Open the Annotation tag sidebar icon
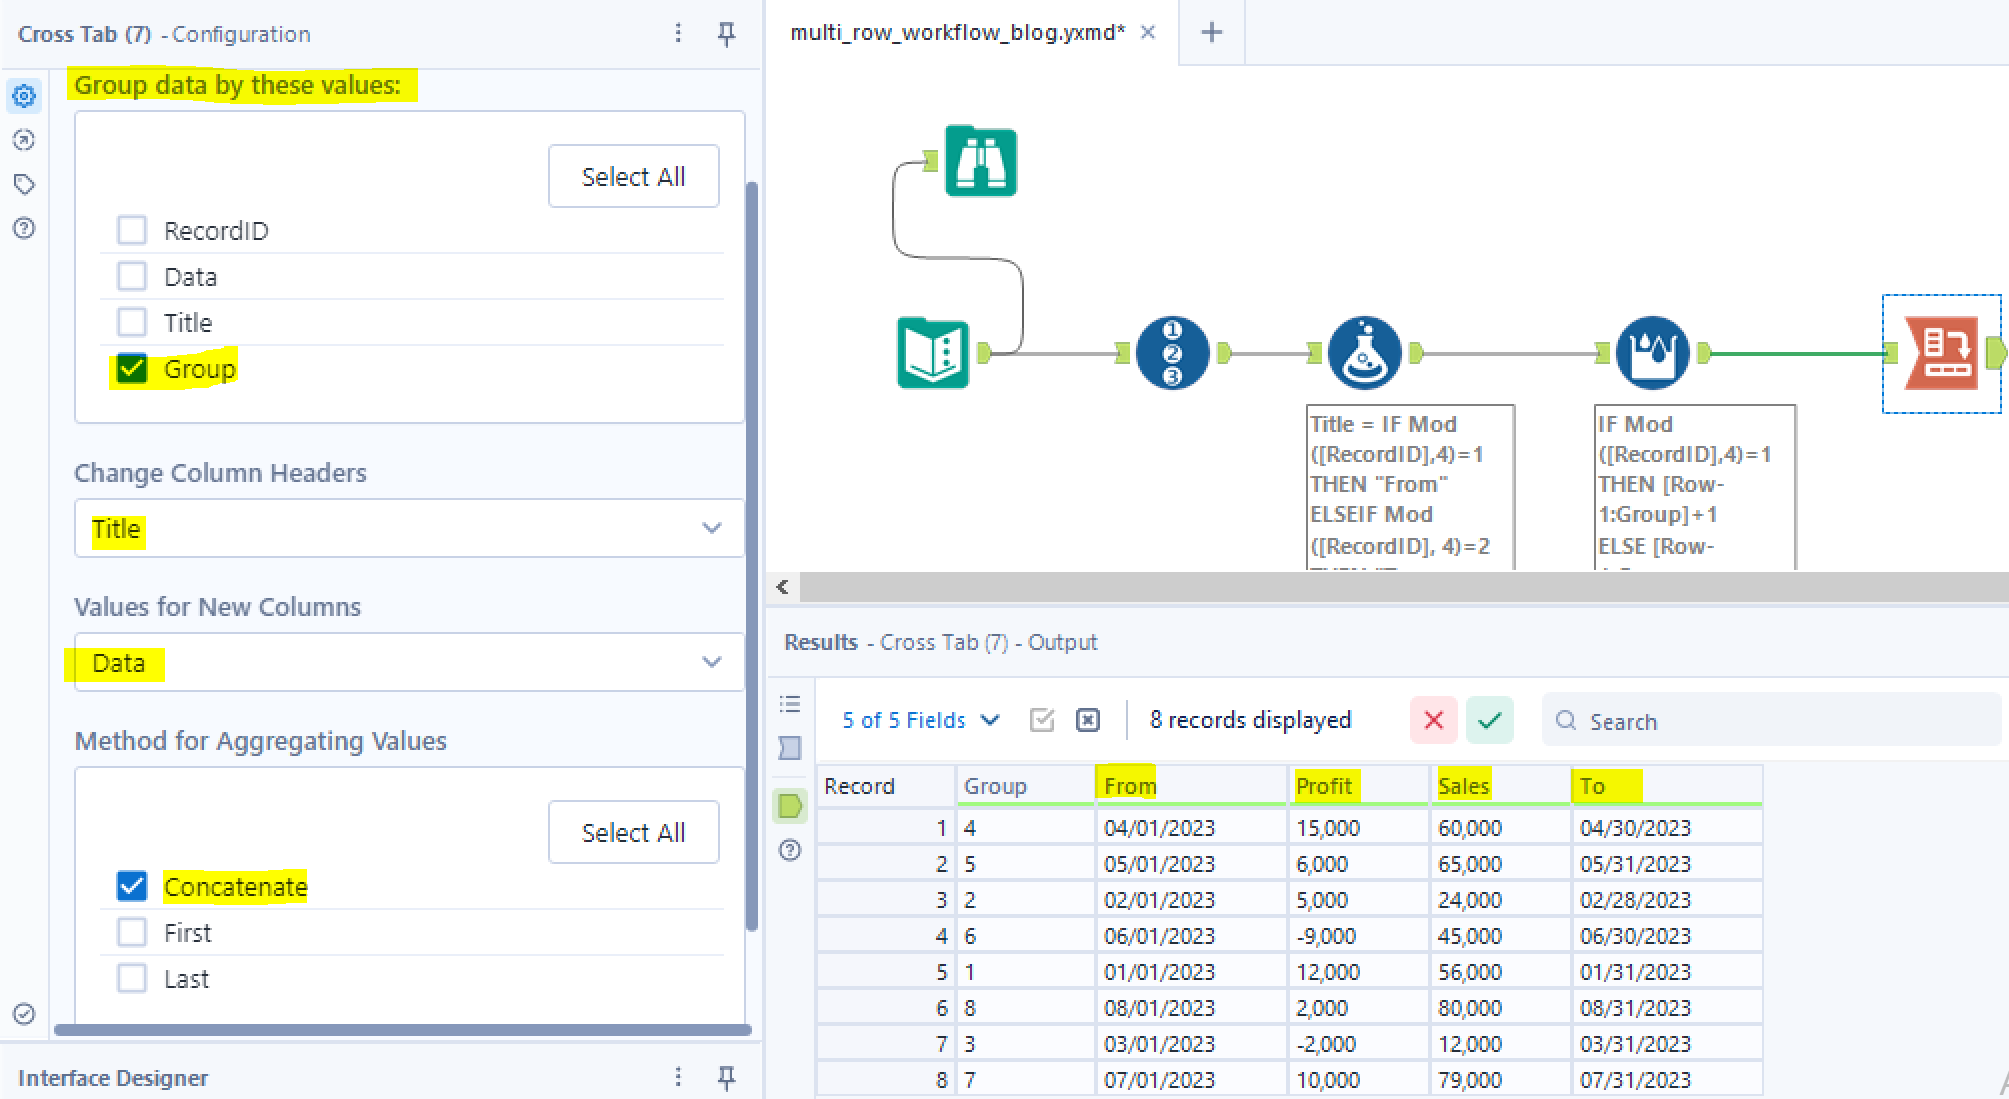 tap(24, 184)
